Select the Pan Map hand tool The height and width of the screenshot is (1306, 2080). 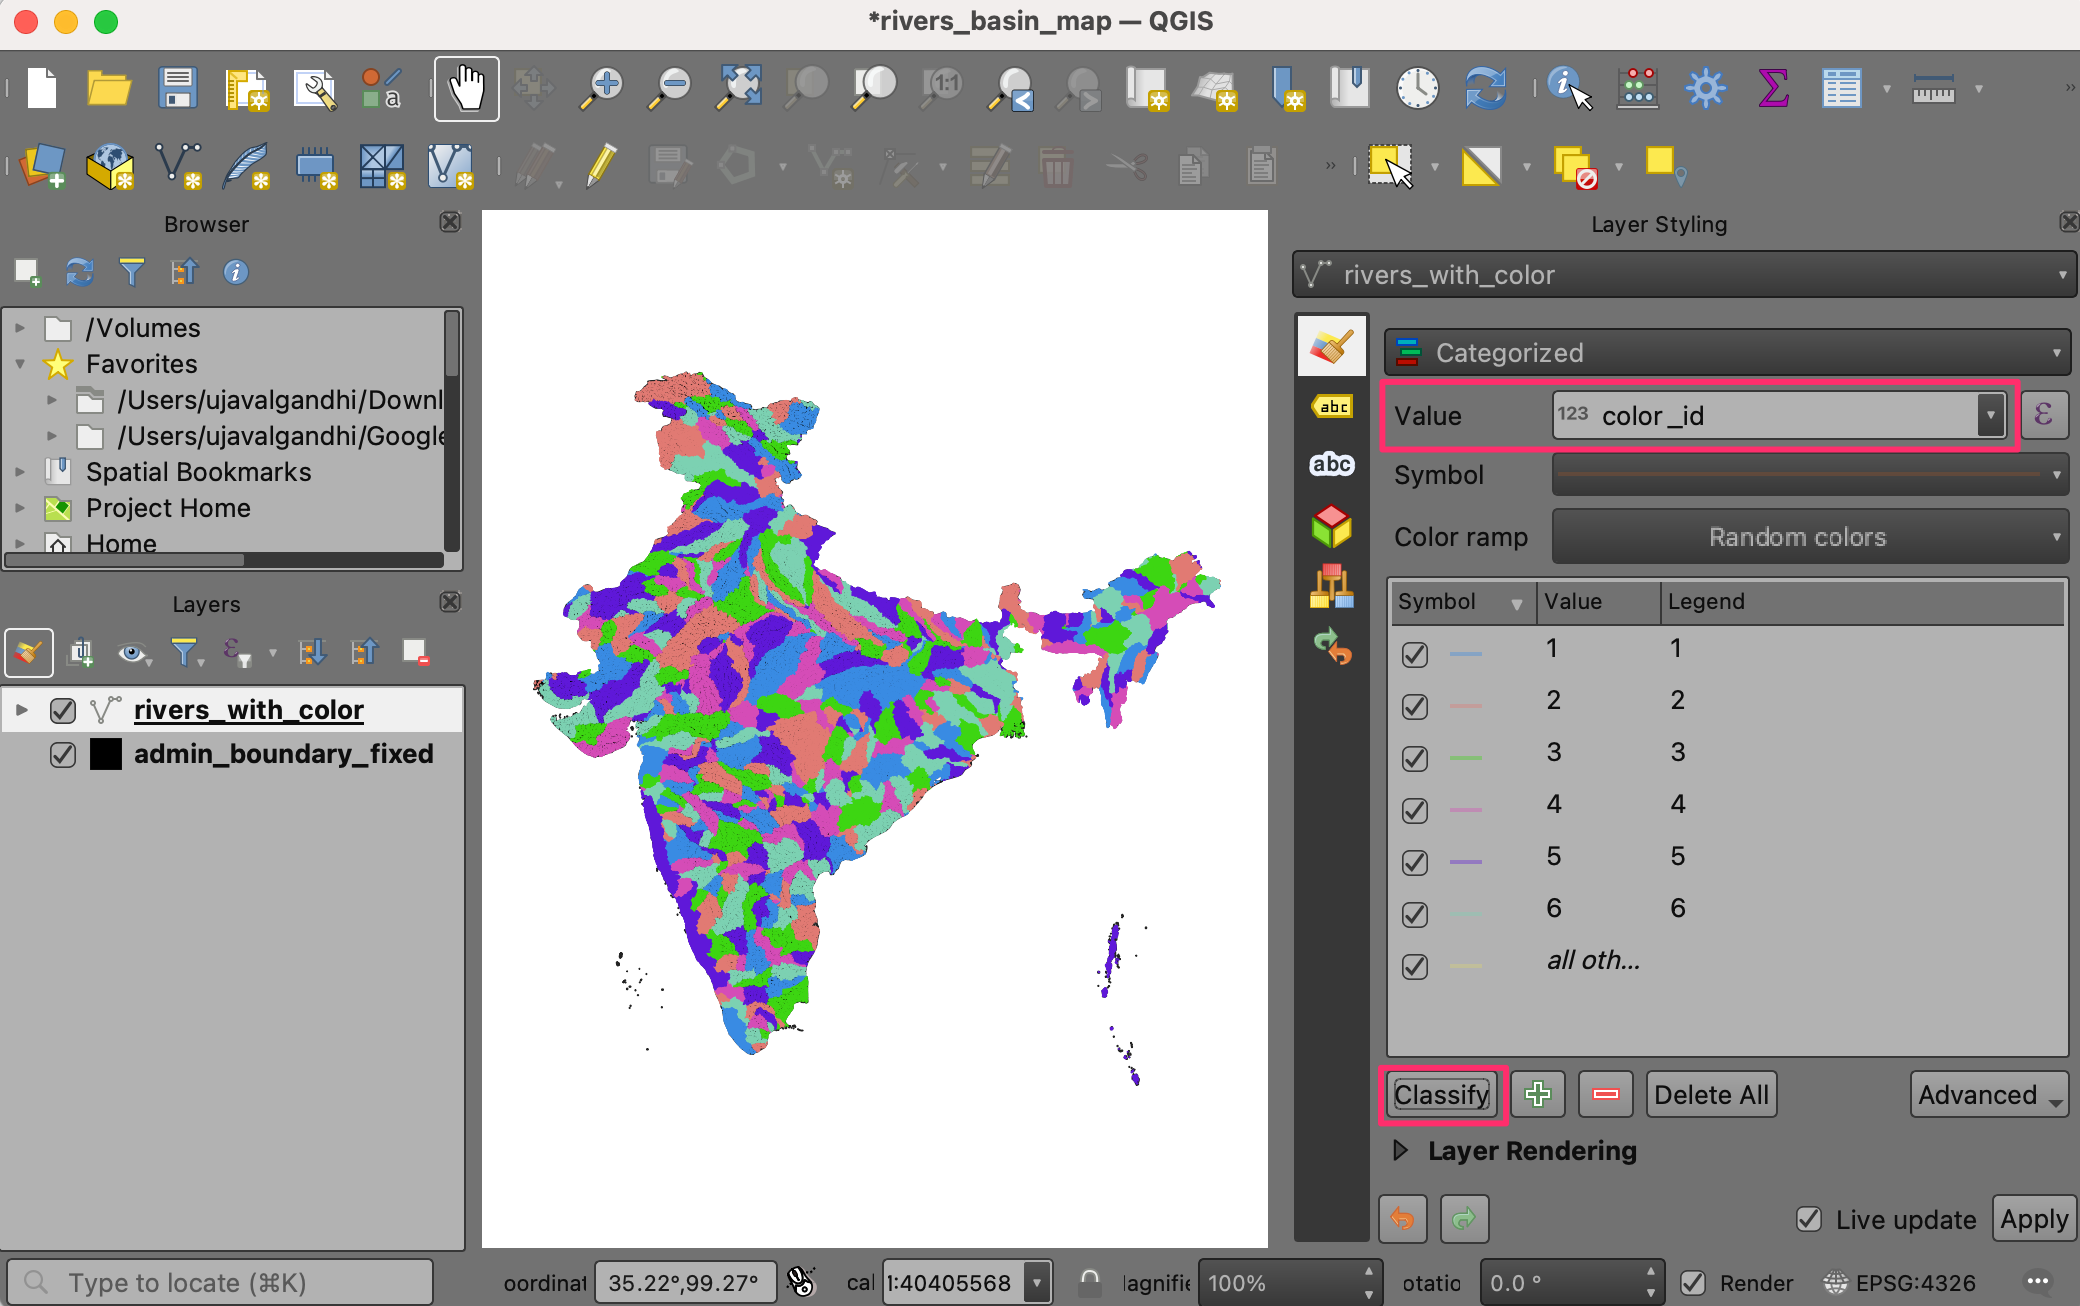[x=466, y=89]
